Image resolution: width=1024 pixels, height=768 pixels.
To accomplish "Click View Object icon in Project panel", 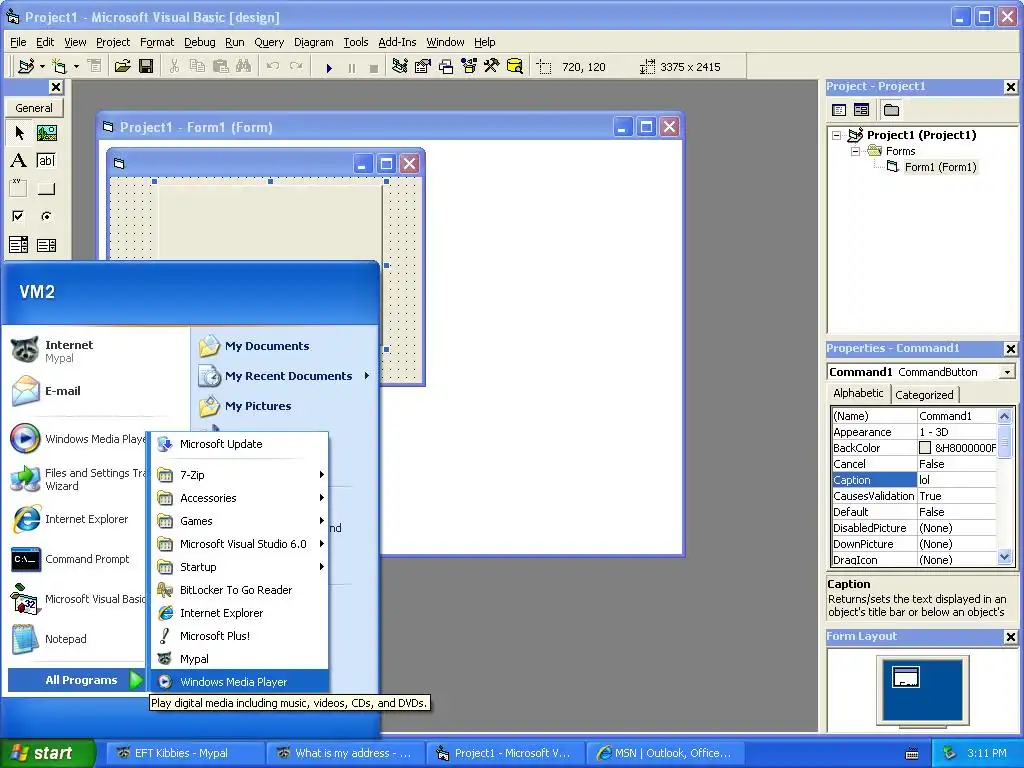I will click(861, 110).
